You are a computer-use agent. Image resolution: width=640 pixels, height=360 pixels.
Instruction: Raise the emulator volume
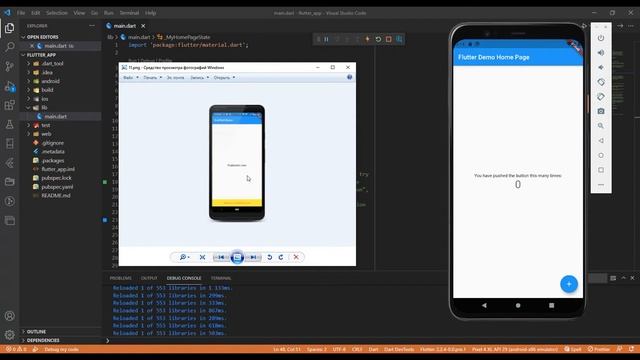[601, 53]
